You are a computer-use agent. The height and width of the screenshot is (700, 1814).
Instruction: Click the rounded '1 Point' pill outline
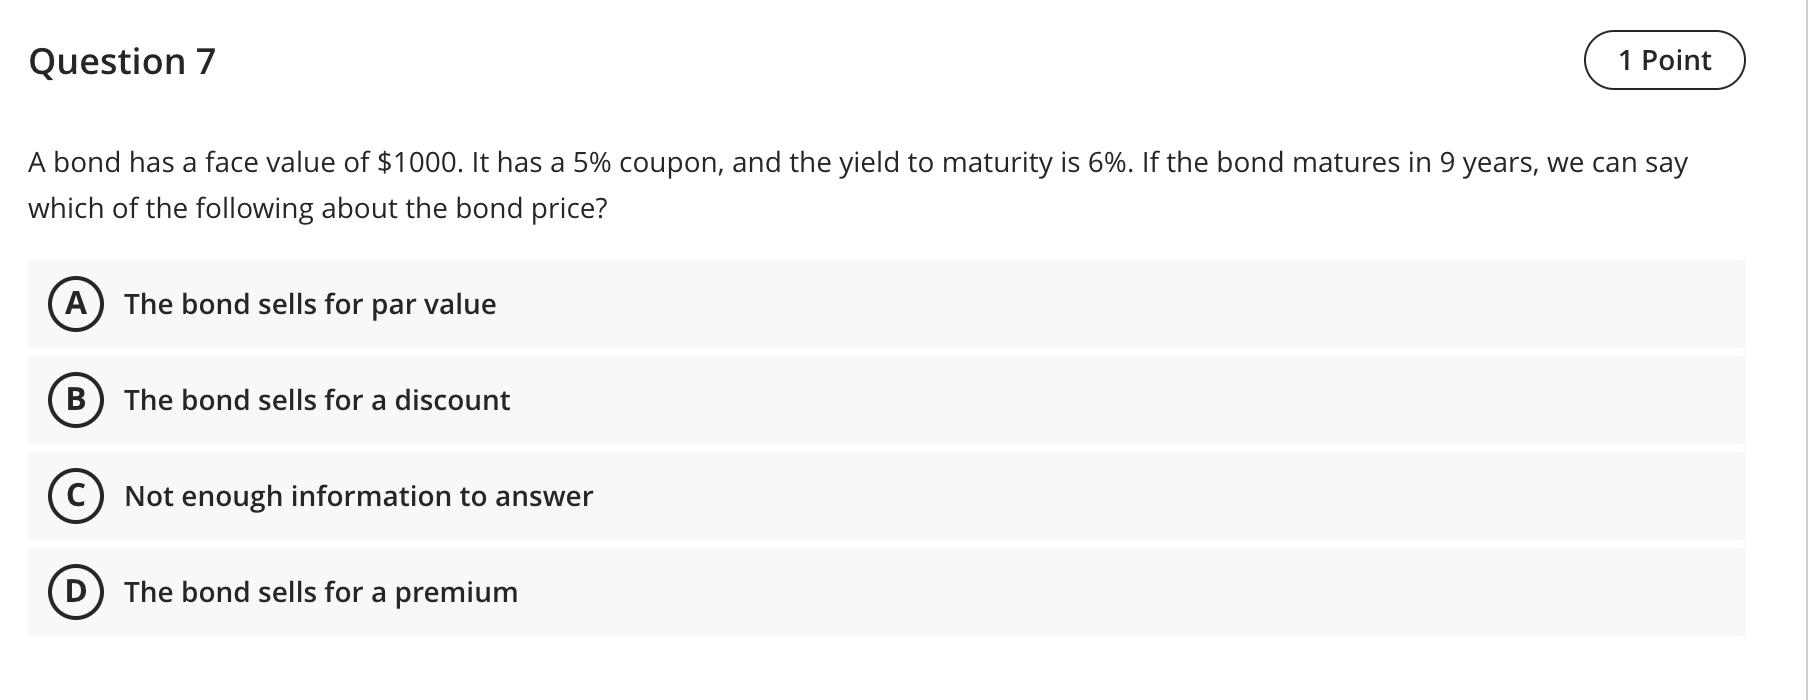coord(1665,60)
